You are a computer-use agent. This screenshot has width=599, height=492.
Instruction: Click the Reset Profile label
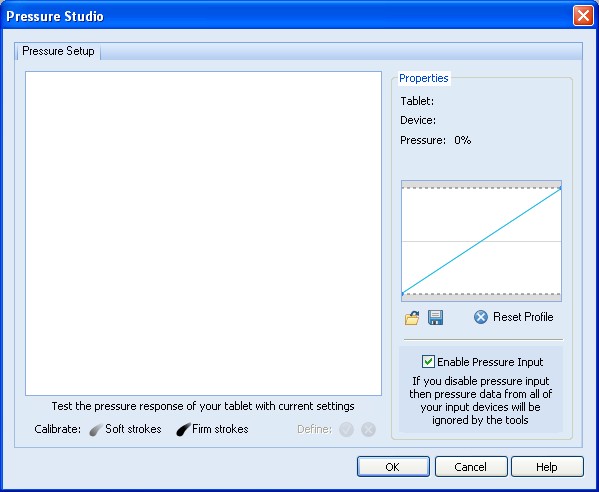pyautogui.click(x=523, y=317)
